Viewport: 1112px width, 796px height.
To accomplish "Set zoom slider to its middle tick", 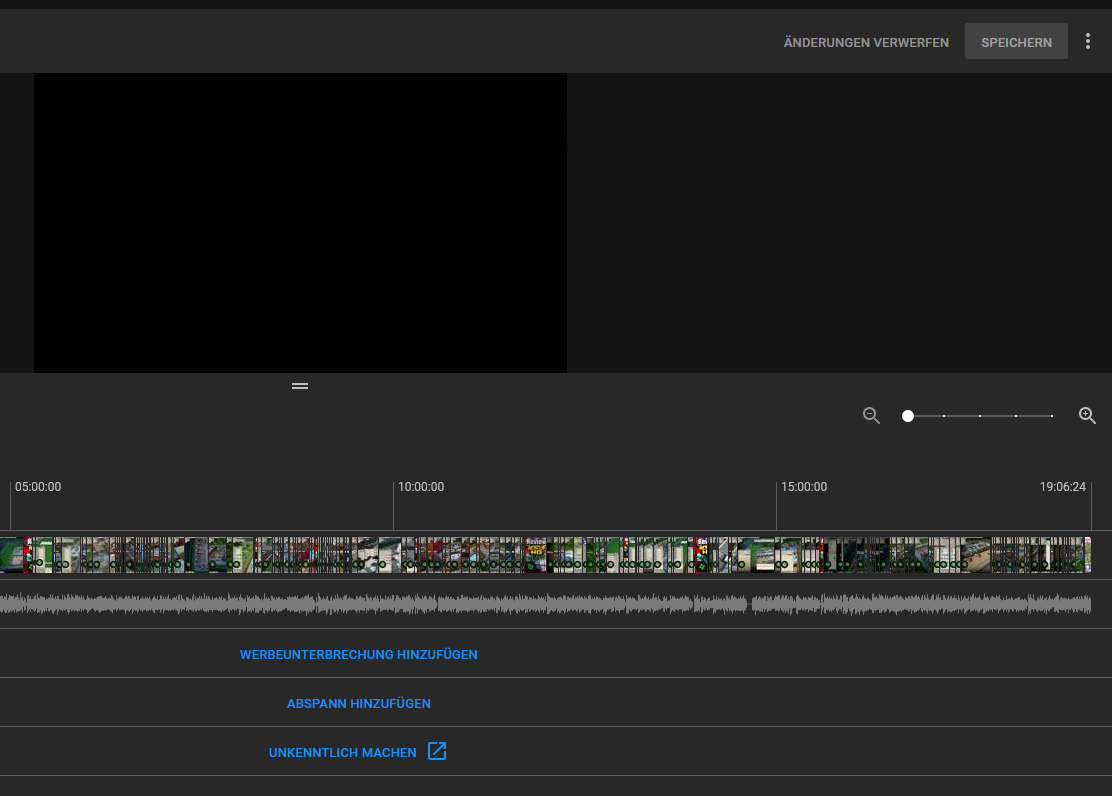I will tap(980, 416).
